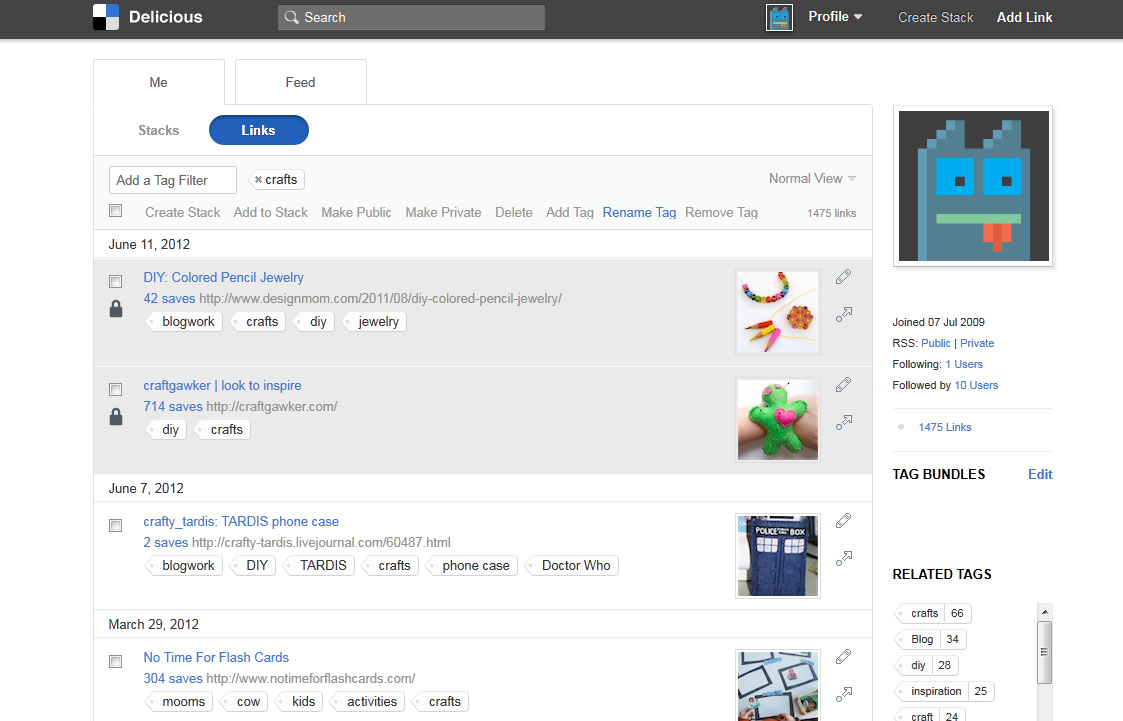The height and width of the screenshot is (721, 1123).
Task: Check the No Time For Flash Cards checkbox
Action: coord(115,662)
